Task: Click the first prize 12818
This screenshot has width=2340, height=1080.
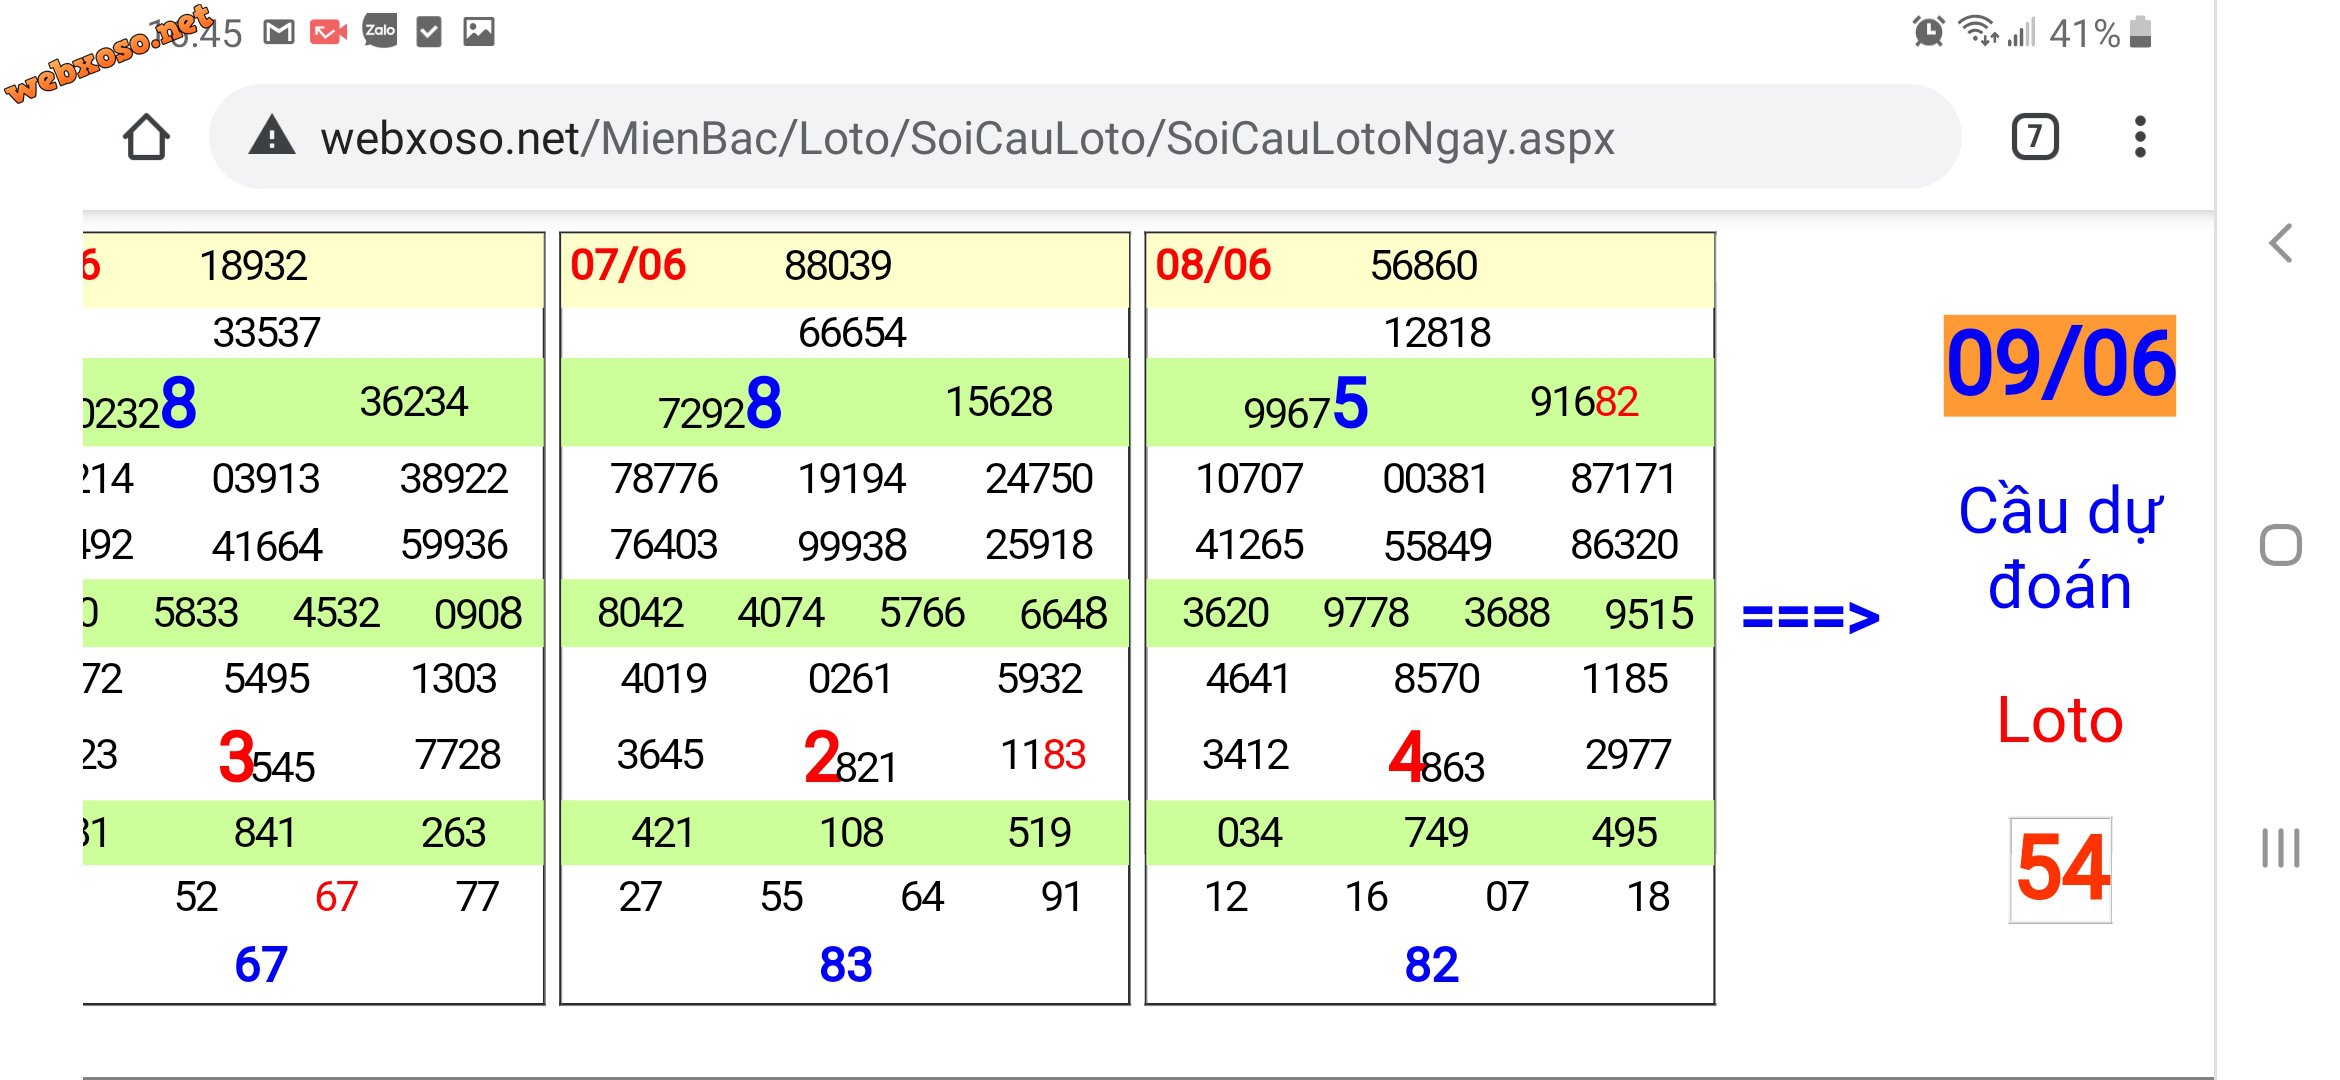Action: click(x=1437, y=332)
